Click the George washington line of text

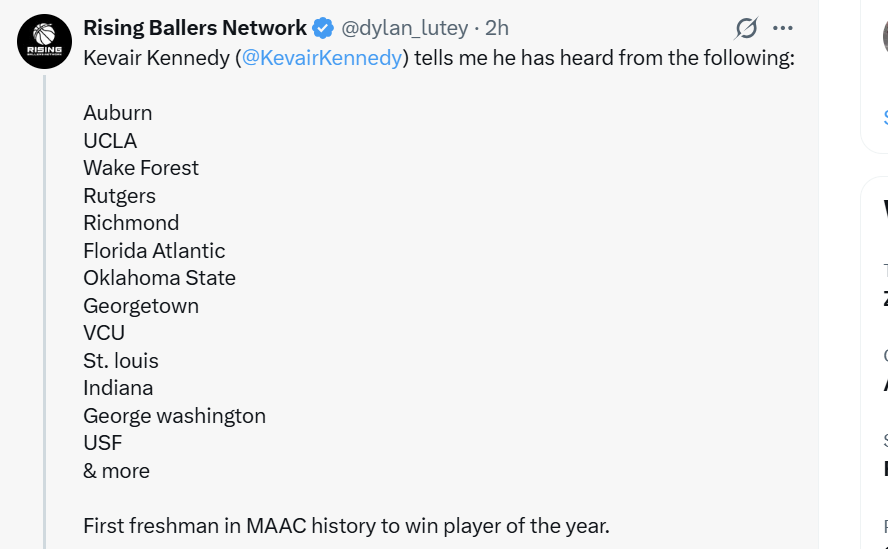[174, 416]
